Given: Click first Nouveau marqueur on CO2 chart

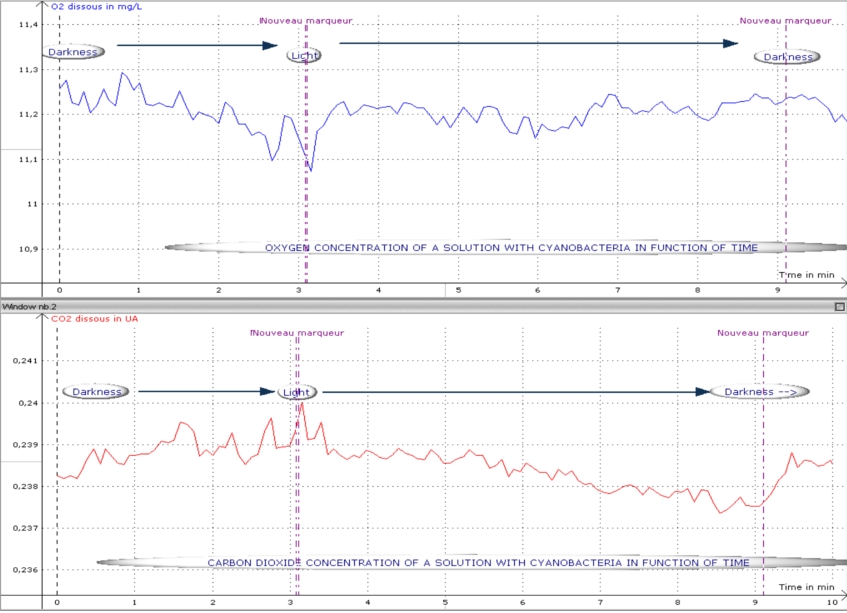Looking at the screenshot, I should coord(298,333).
